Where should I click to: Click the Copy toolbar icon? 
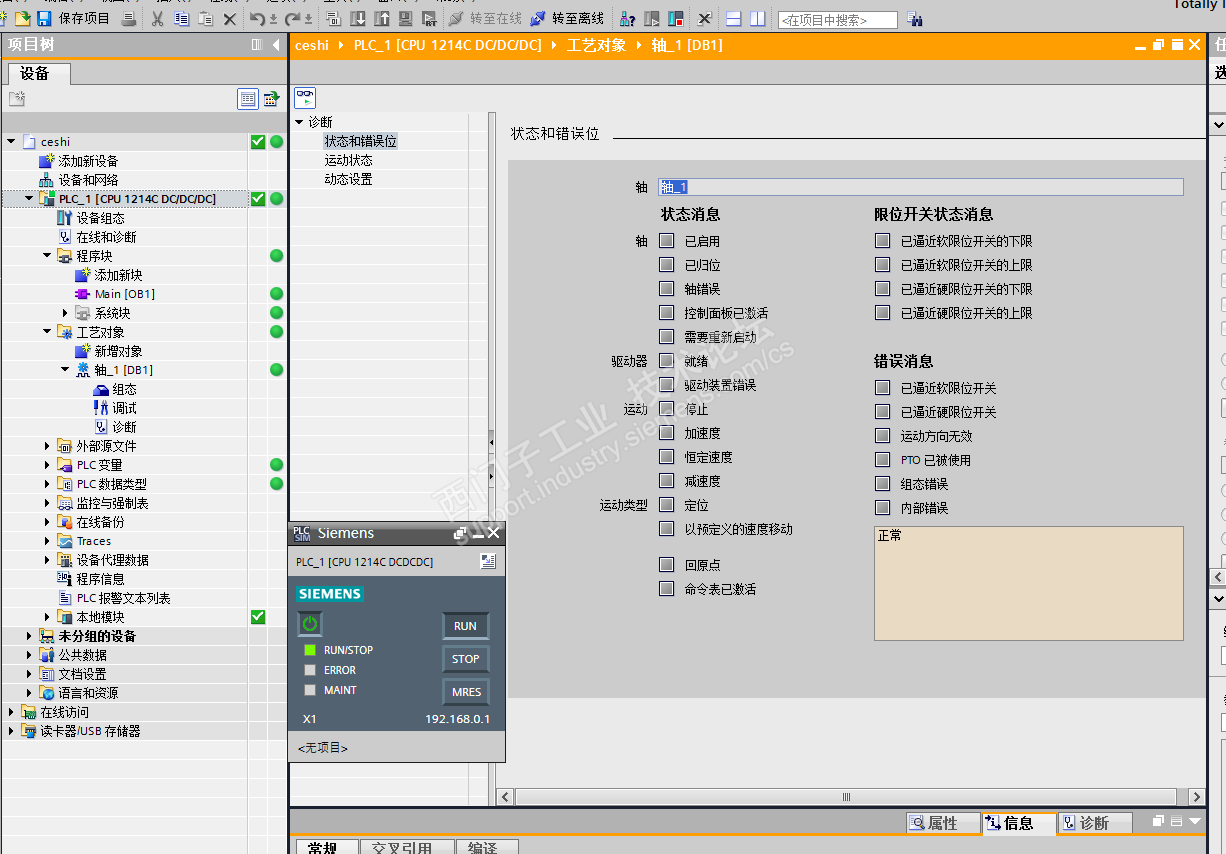181,19
